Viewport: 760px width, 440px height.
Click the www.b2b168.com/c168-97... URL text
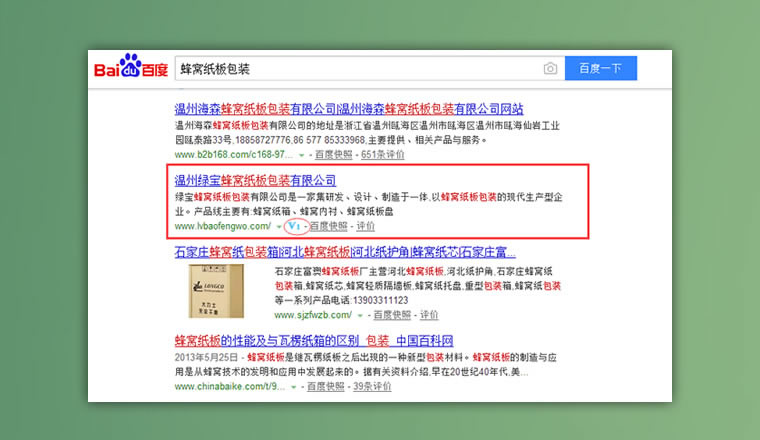(234, 155)
